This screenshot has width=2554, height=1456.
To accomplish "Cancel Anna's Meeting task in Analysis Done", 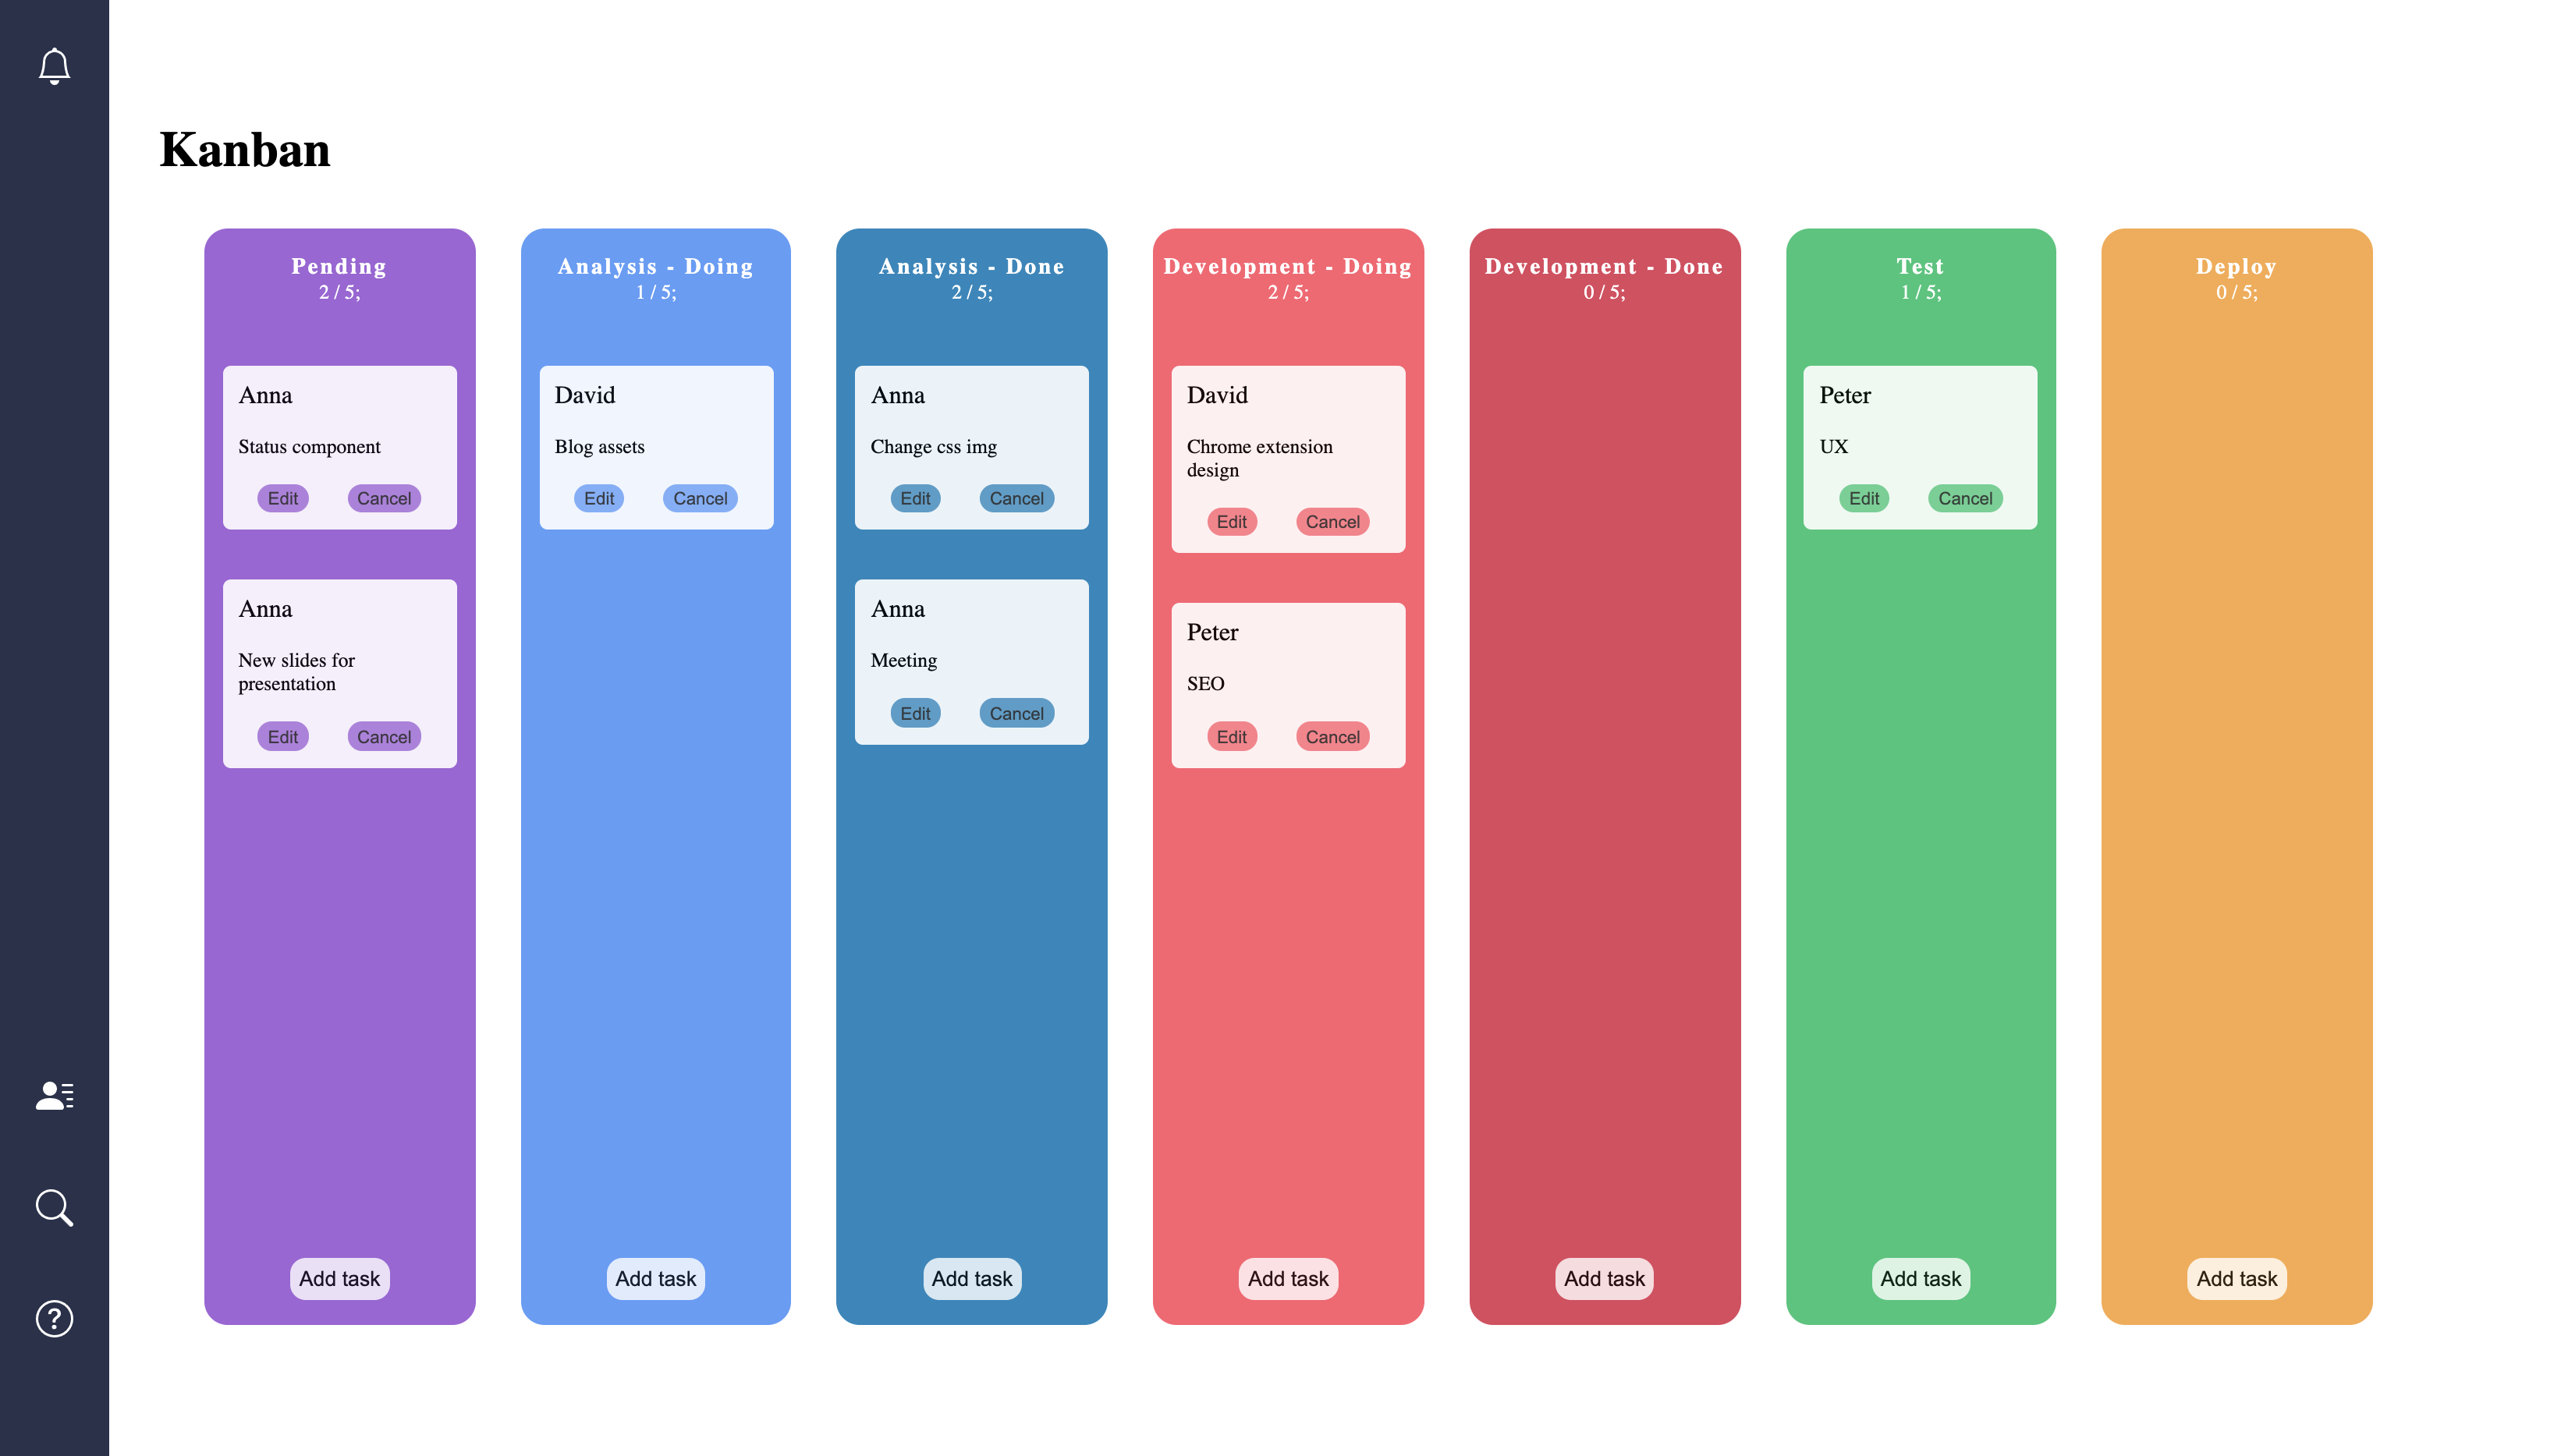I will pos(1014,712).
